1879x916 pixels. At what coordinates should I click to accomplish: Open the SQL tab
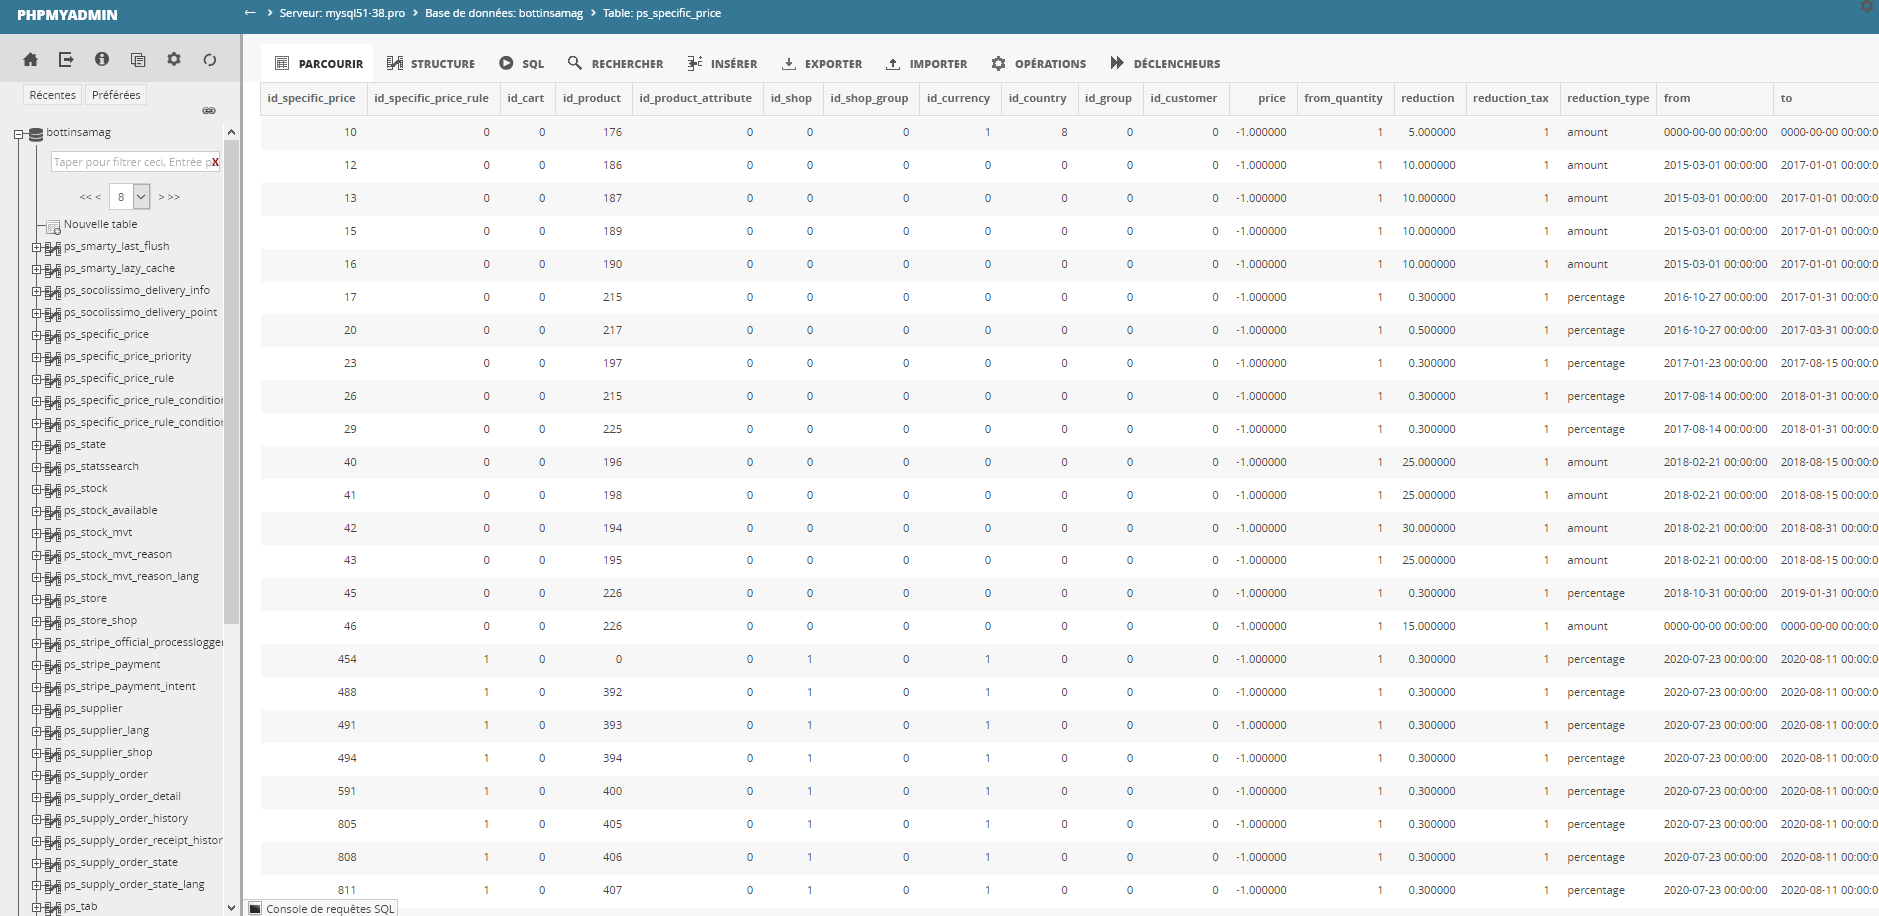pyautogui.click(x=522, y=64)
